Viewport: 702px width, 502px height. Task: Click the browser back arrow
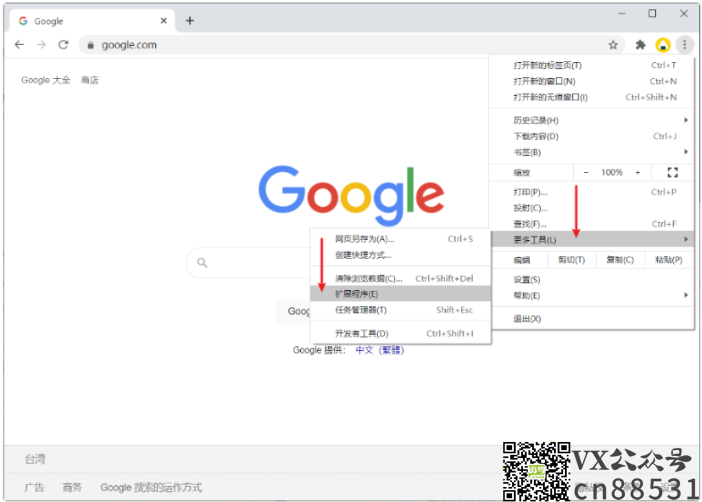coord(19,45)
